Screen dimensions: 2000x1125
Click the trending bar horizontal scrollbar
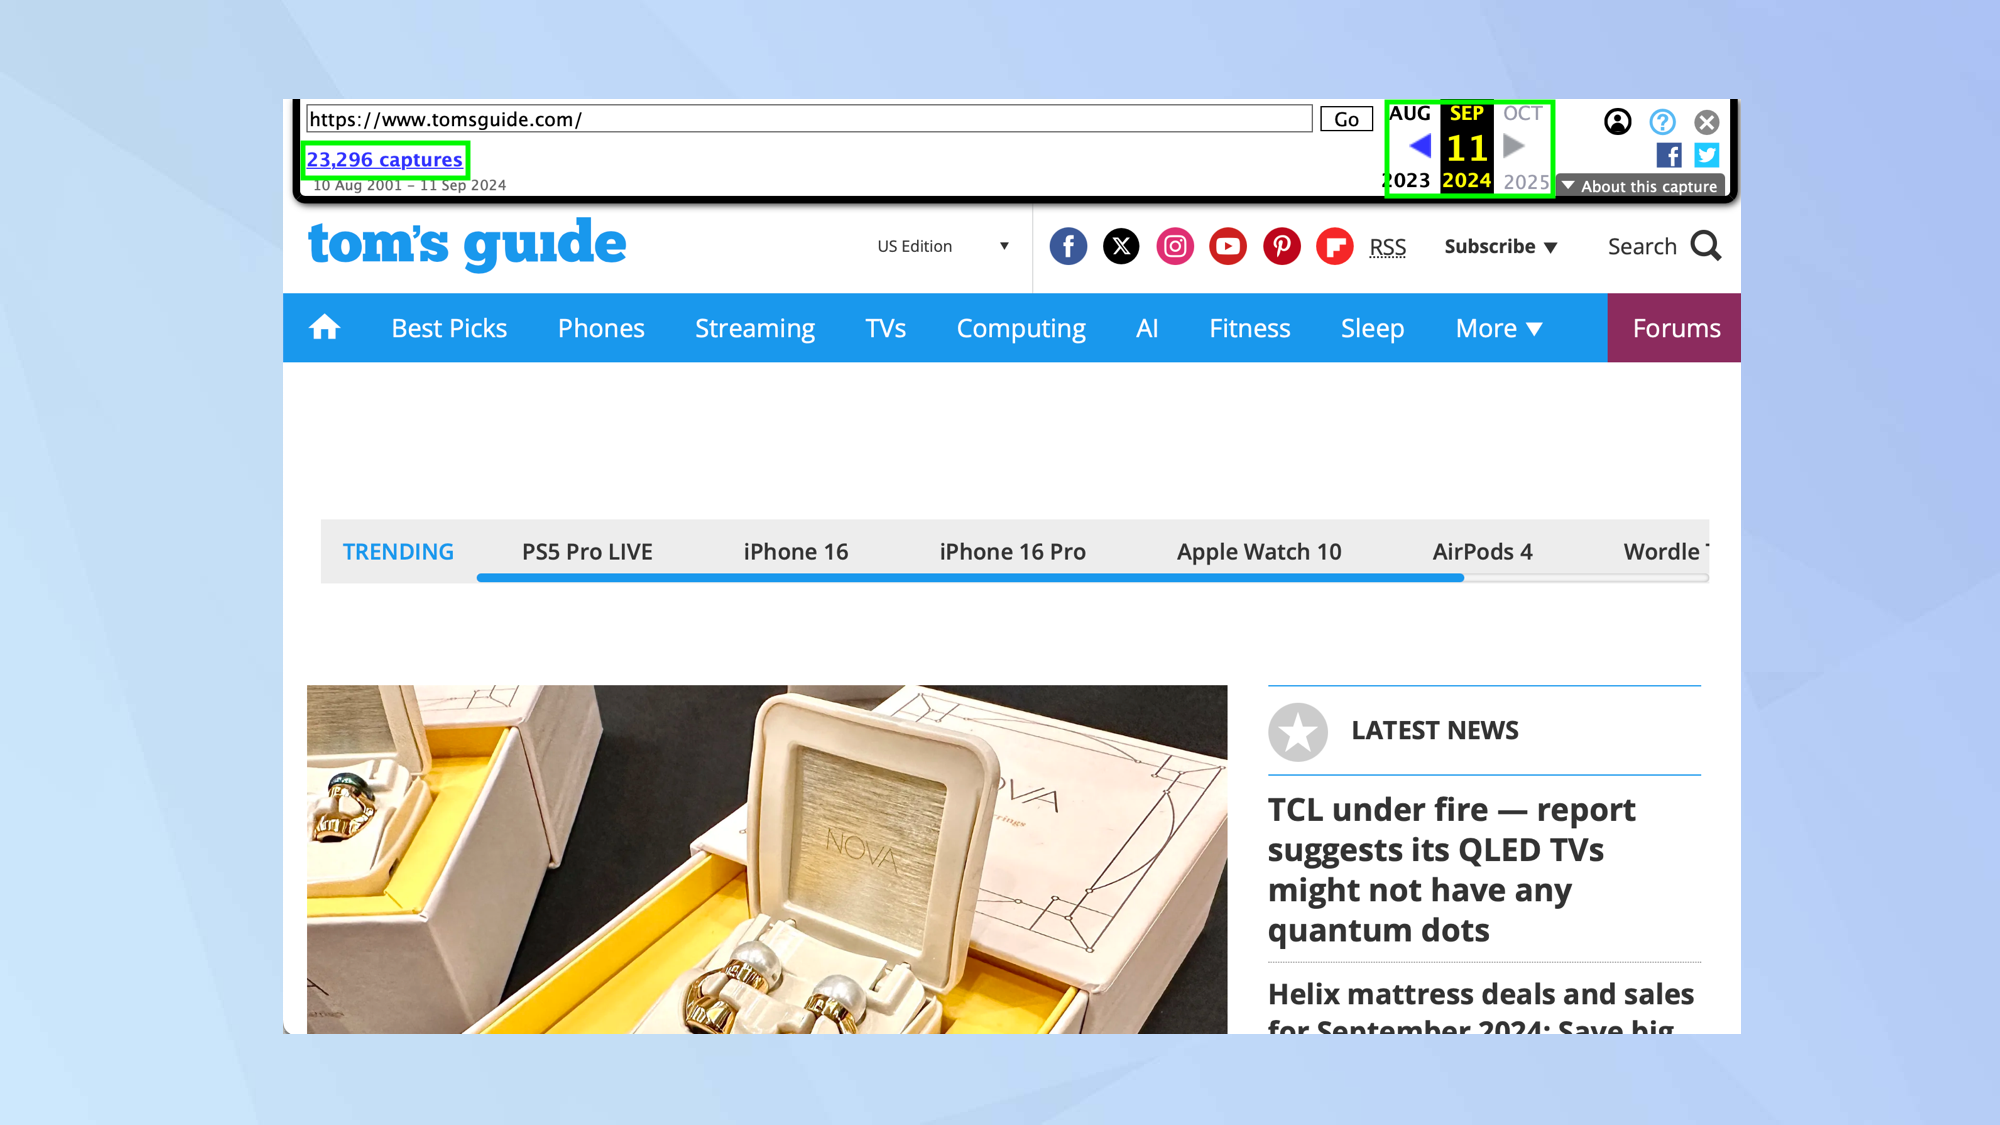click(x=970, y=578)
